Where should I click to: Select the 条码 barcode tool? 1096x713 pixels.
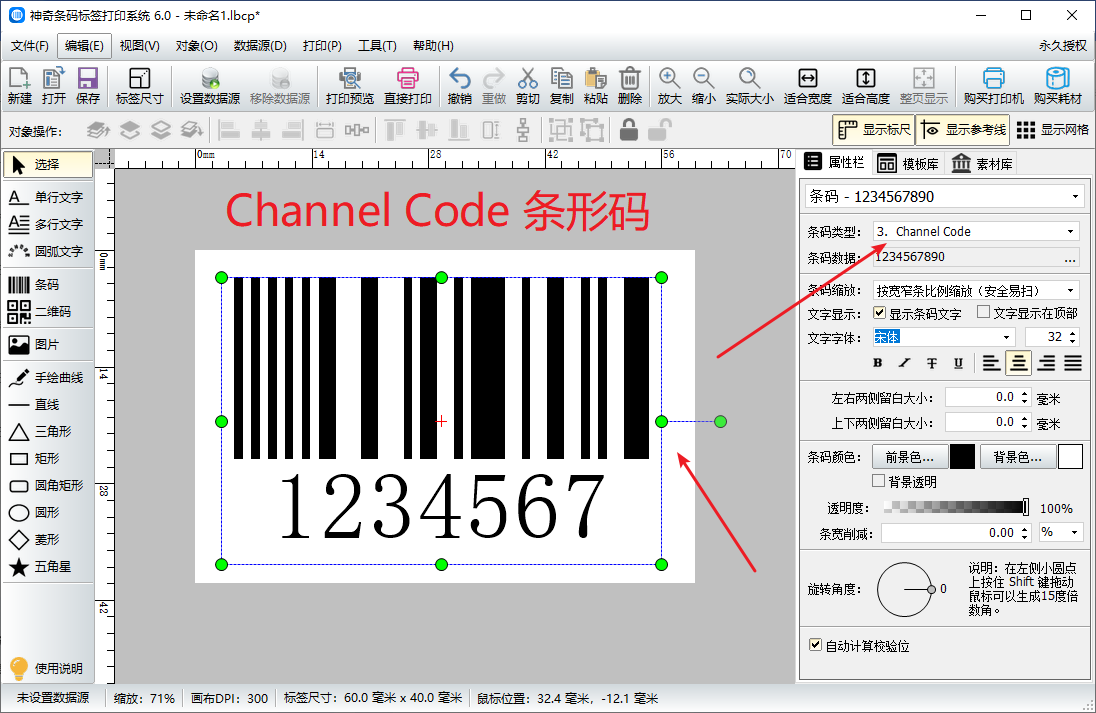tap(48, 285)
